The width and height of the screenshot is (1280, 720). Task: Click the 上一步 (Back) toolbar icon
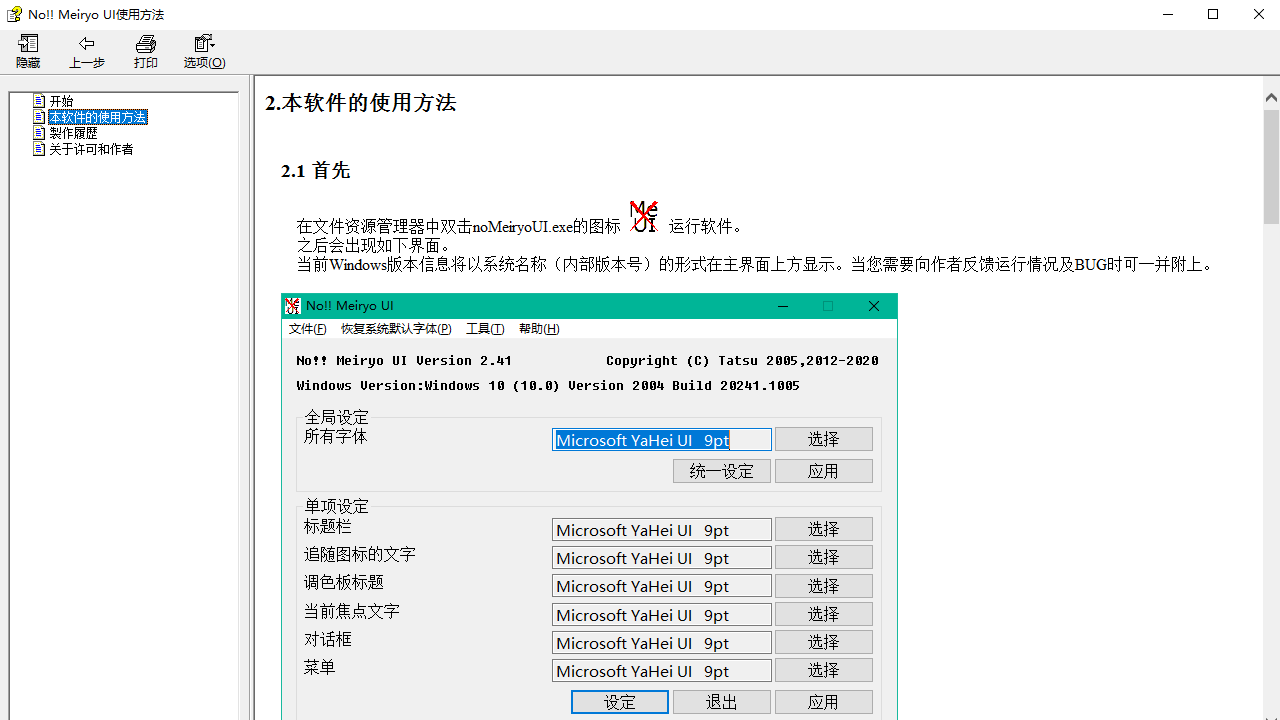point(86,51)
